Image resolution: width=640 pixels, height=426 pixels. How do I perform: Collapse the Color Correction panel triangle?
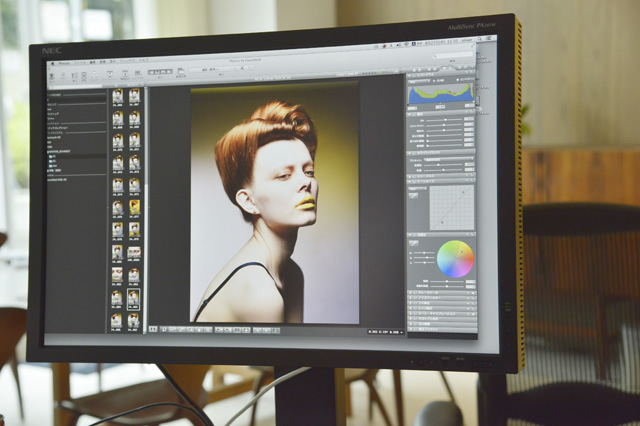(410, 235)
